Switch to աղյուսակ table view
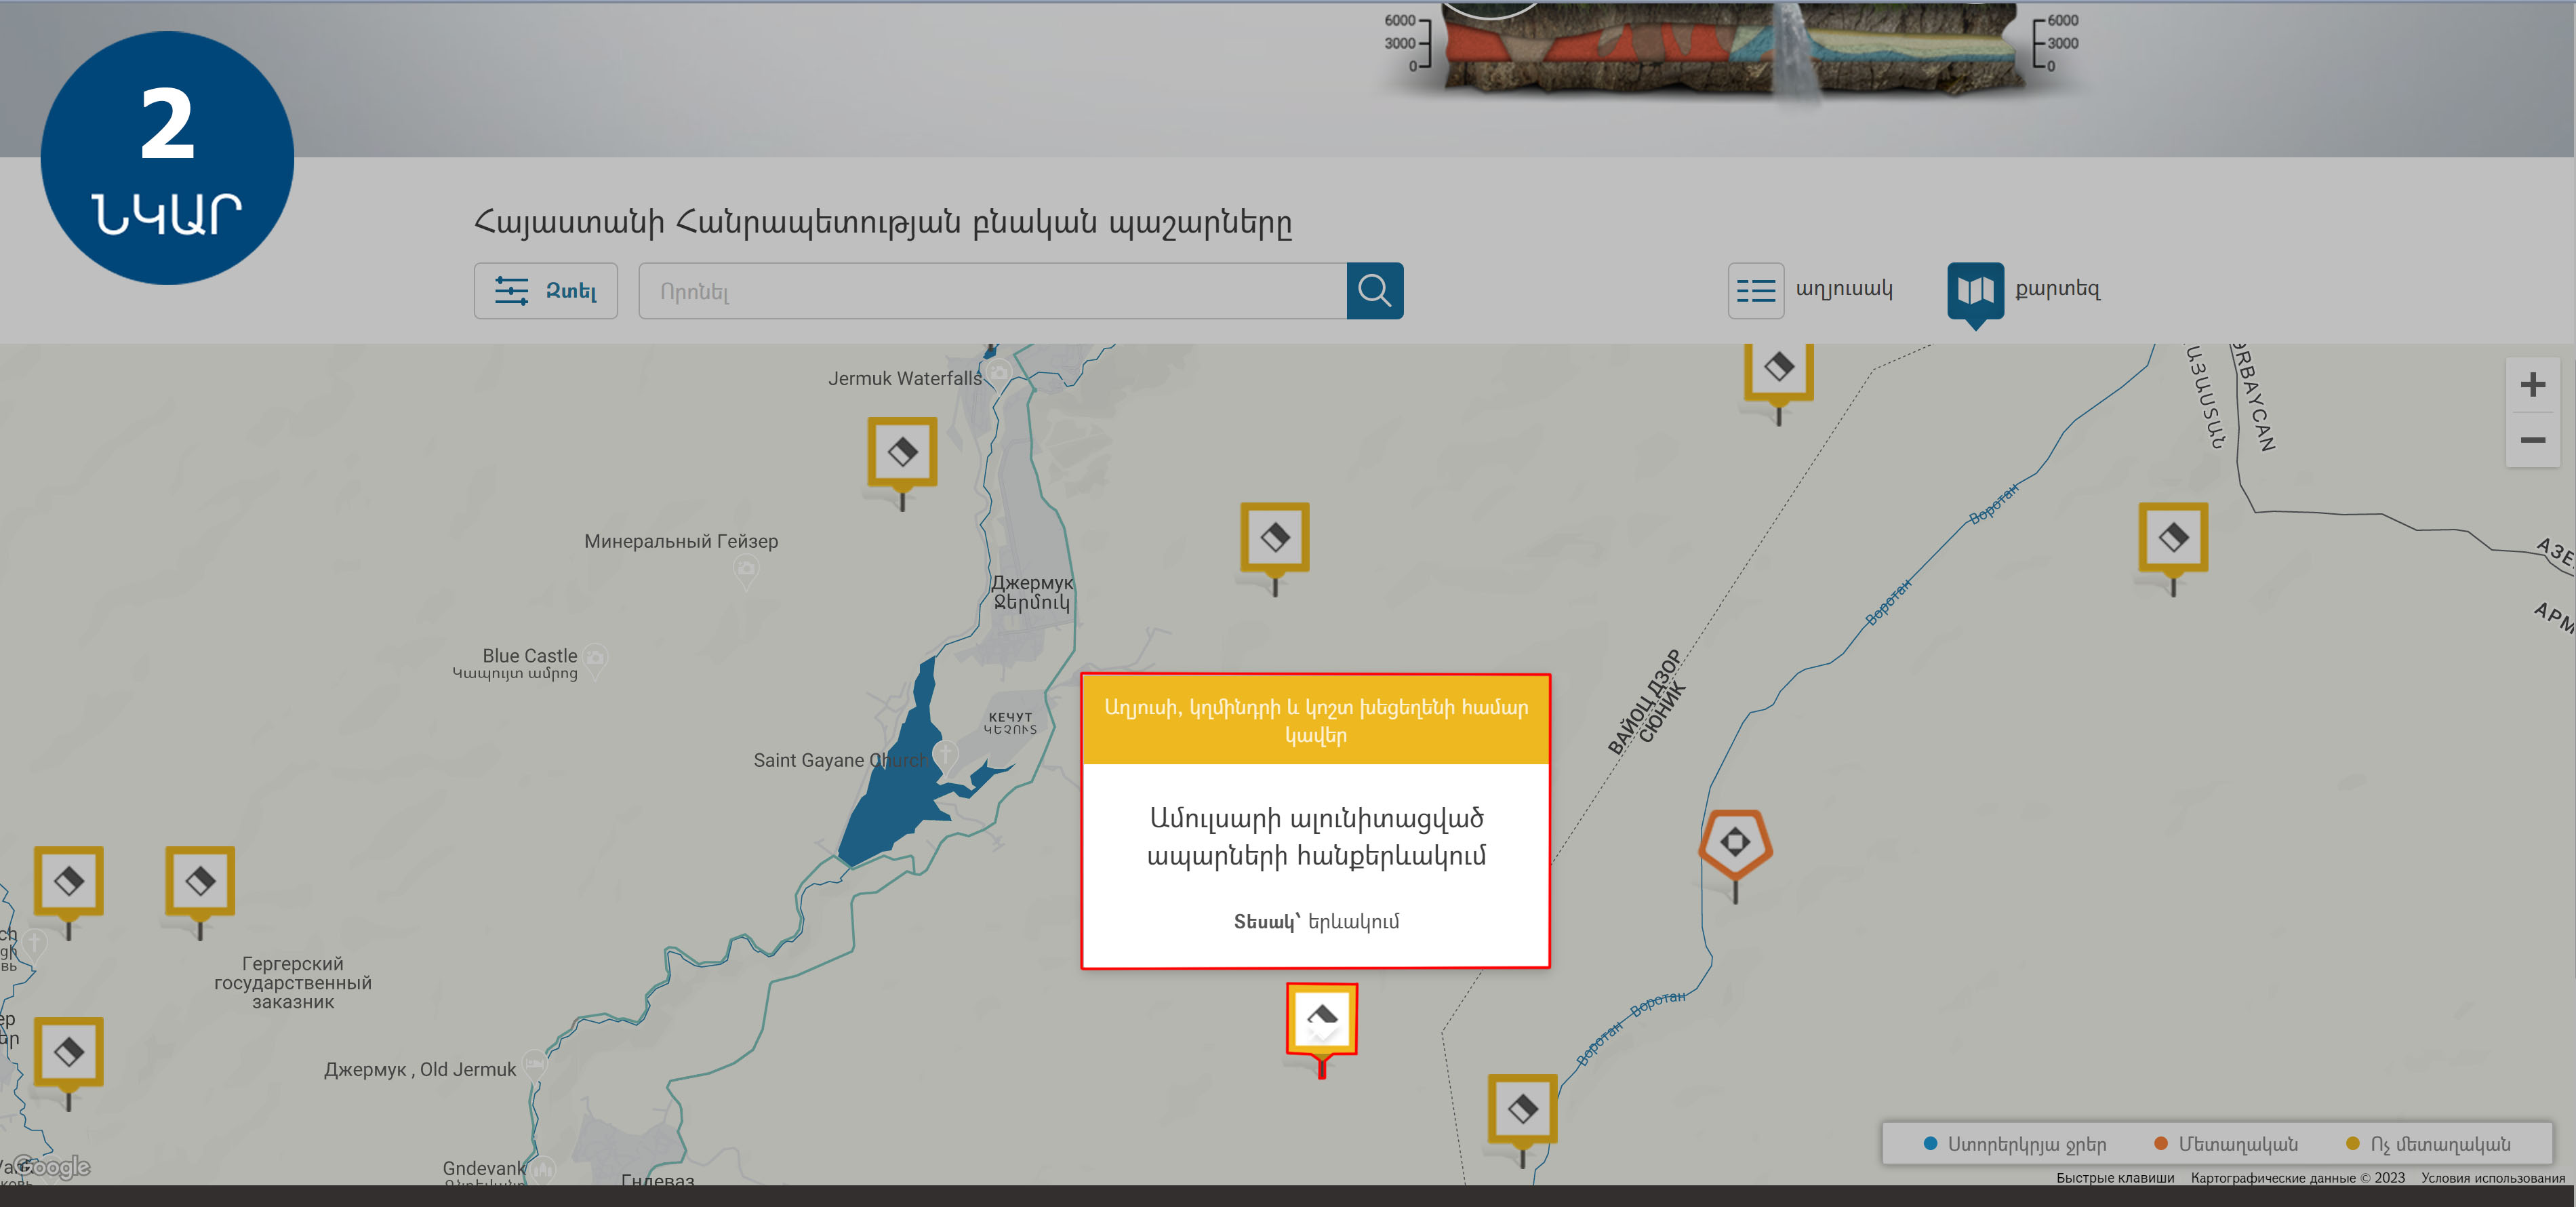Viewport: 2576px width, 1207px height. [x=1810, y=290]
